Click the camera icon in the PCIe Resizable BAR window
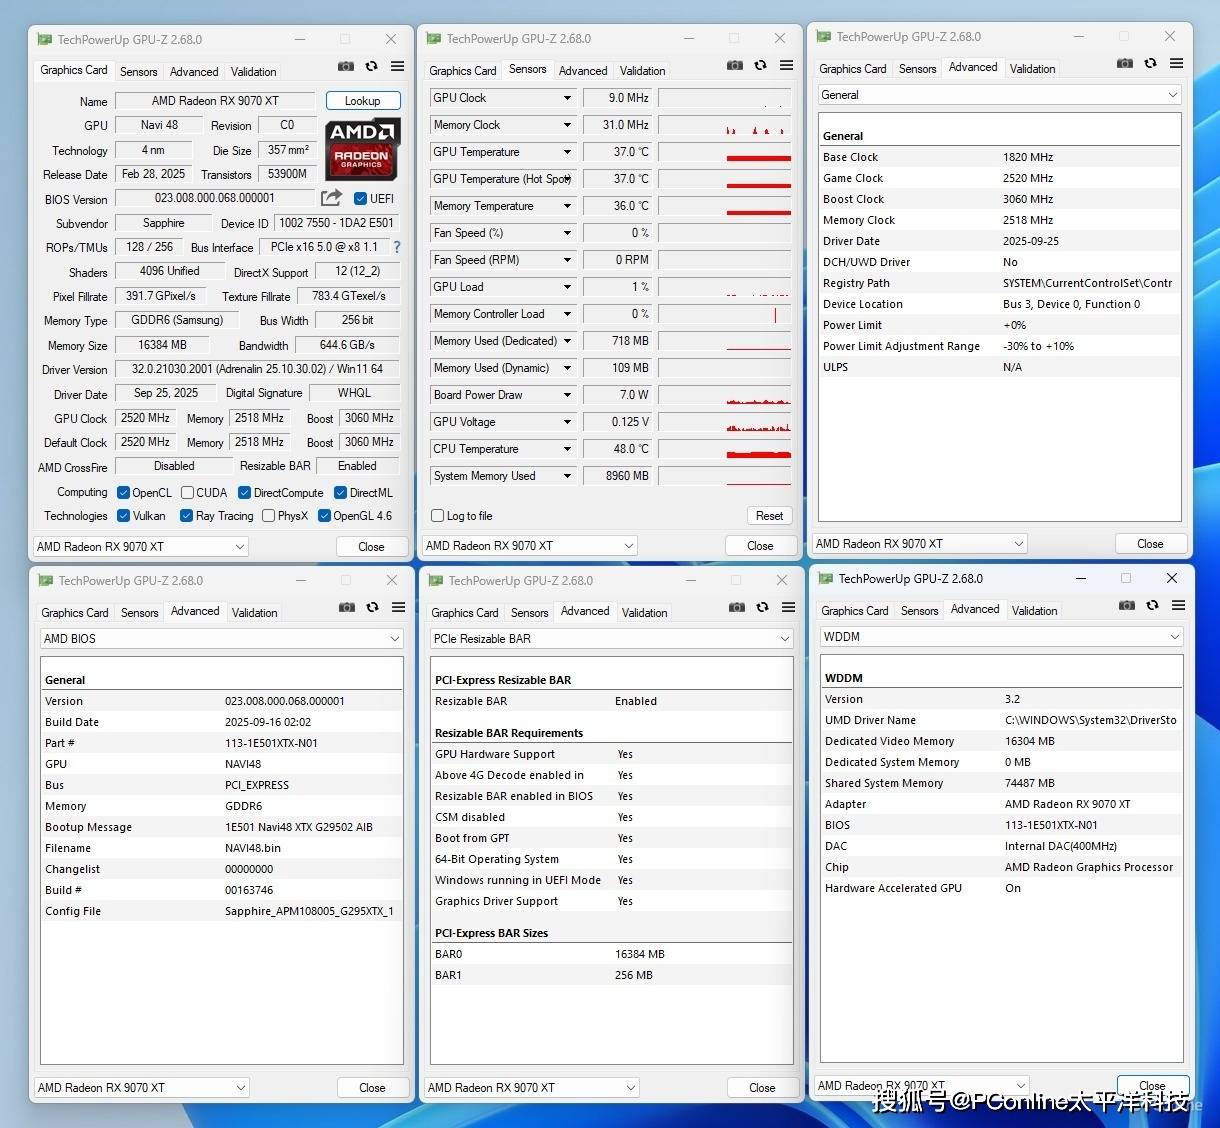 point(736,607)
